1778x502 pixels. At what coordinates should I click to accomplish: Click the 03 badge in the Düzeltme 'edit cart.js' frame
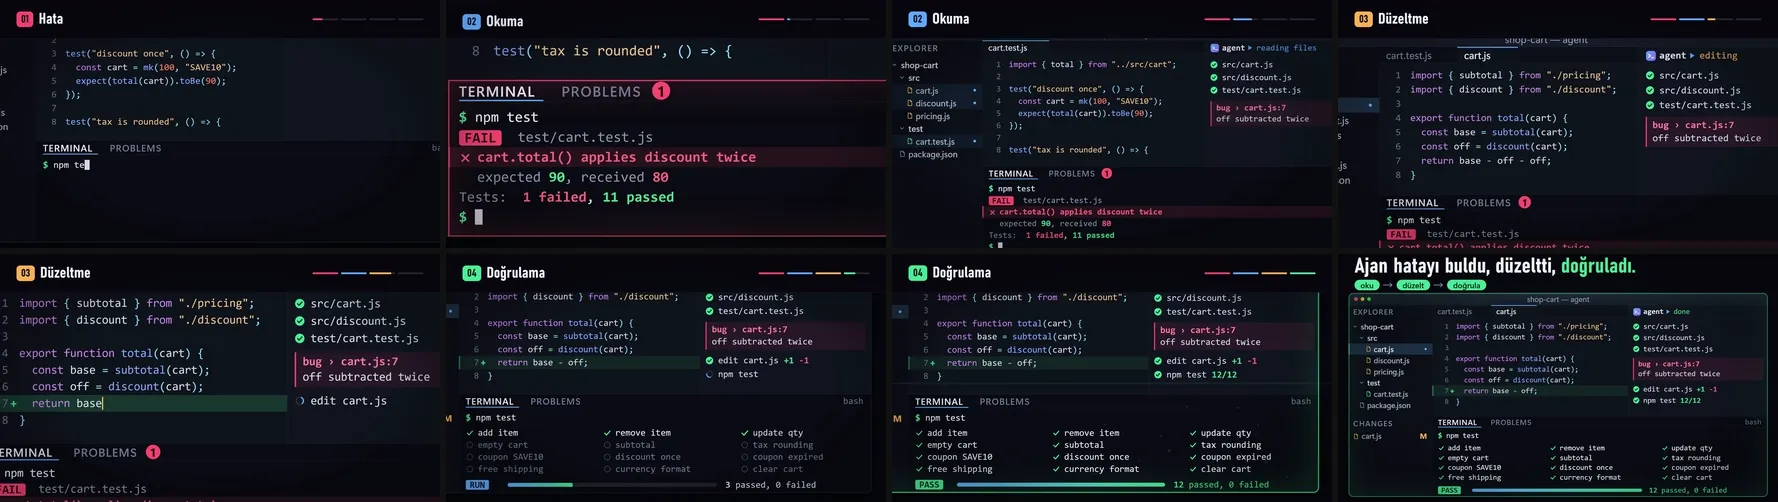(25, 273)
